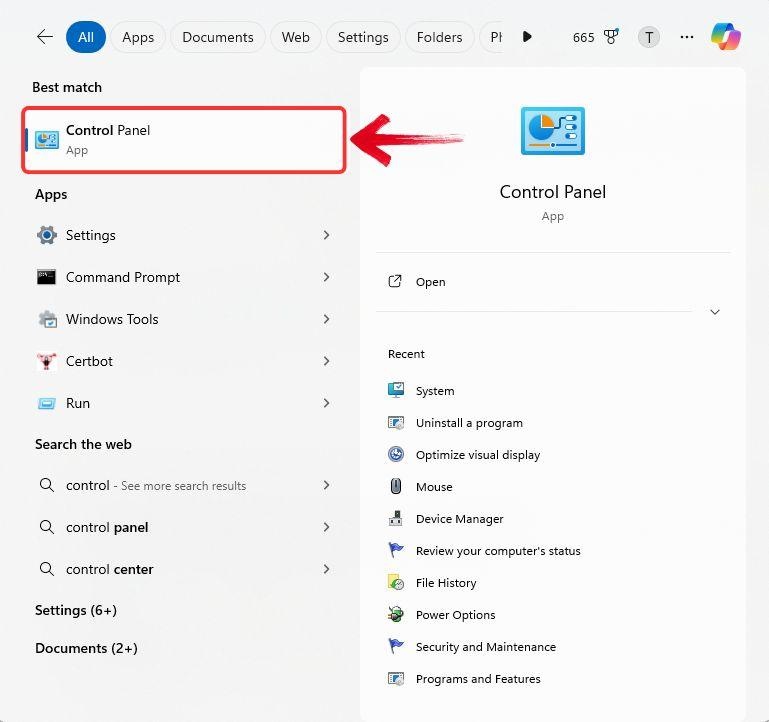Expand the Command Prompt result chevron
769x722 pixels.
coord(326,277)
